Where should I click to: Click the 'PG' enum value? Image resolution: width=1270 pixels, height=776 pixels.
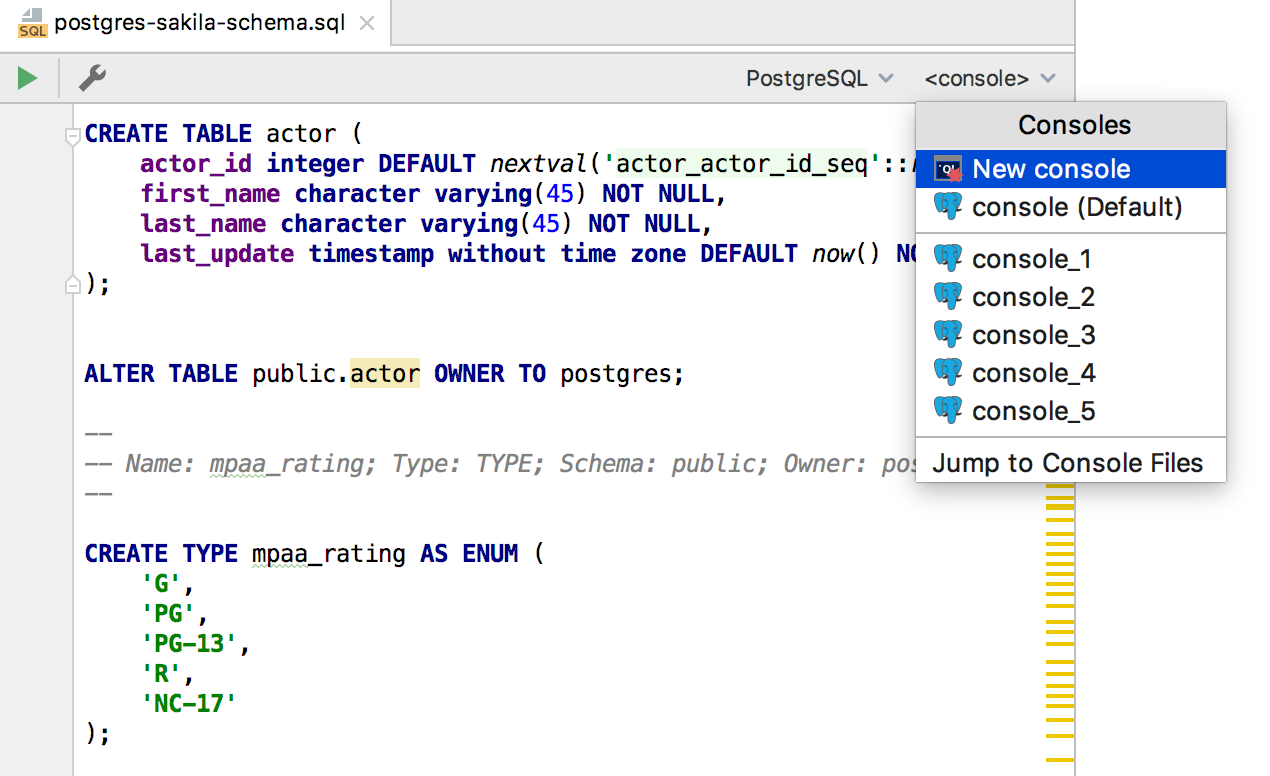coord(168,614)
